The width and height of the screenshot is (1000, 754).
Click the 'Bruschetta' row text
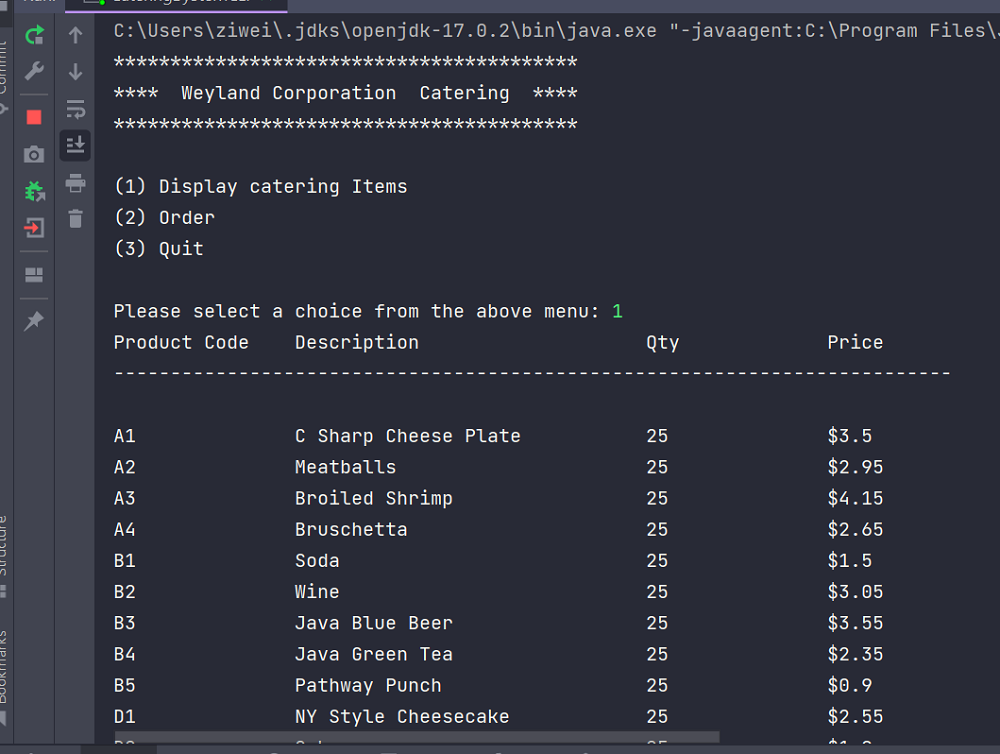pyautogui.click(x=351, y=529)
